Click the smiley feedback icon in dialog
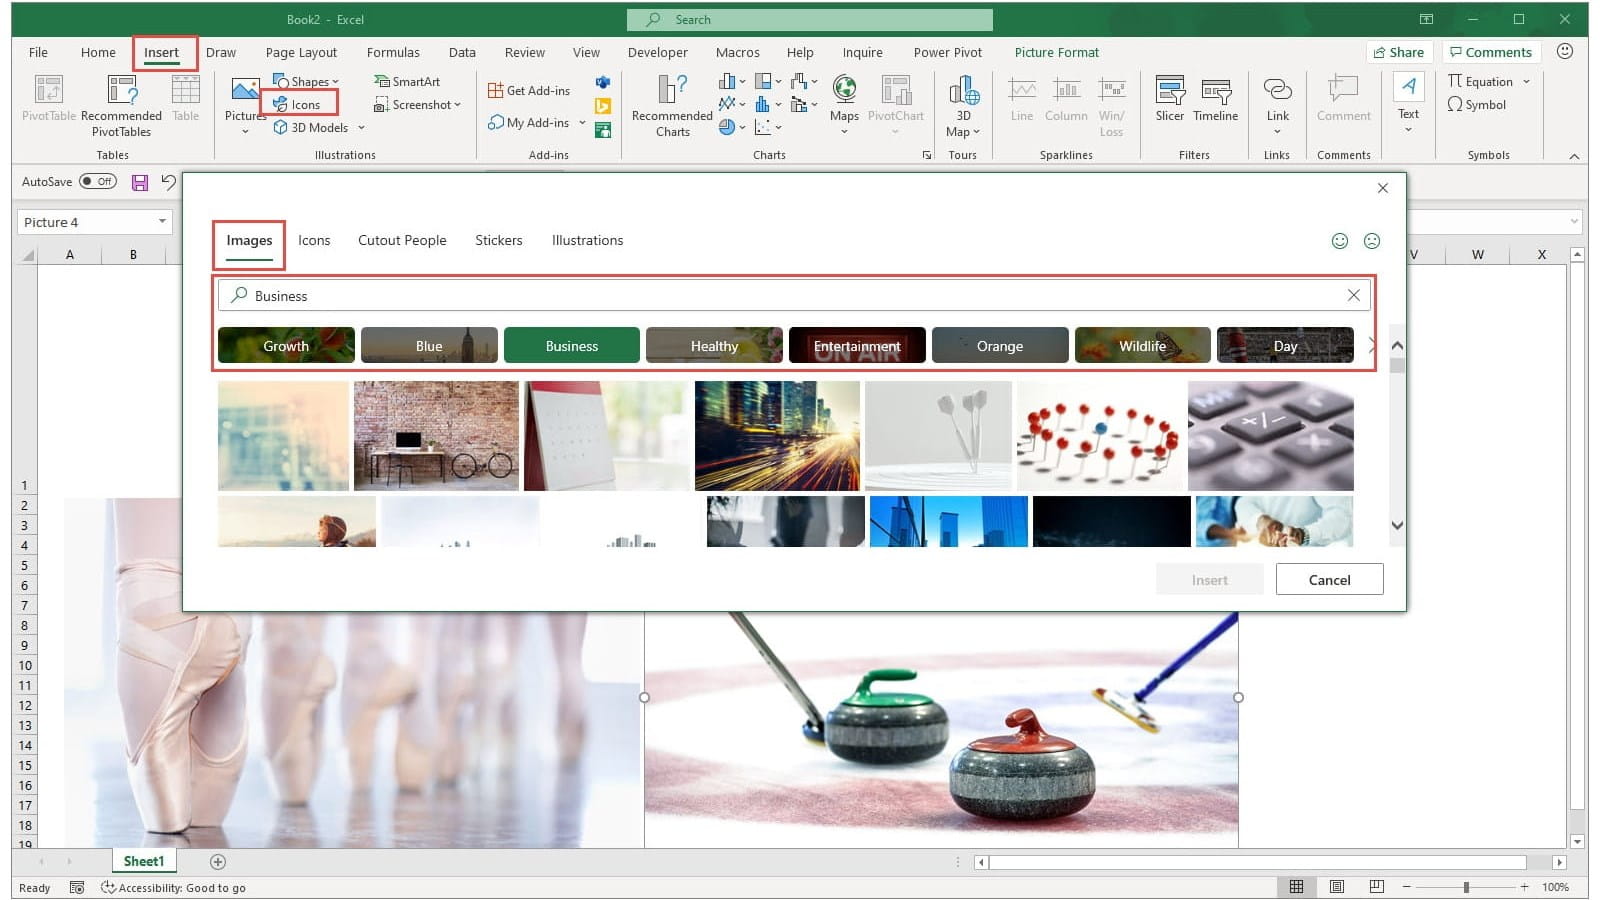 (x=1340, y=241)
